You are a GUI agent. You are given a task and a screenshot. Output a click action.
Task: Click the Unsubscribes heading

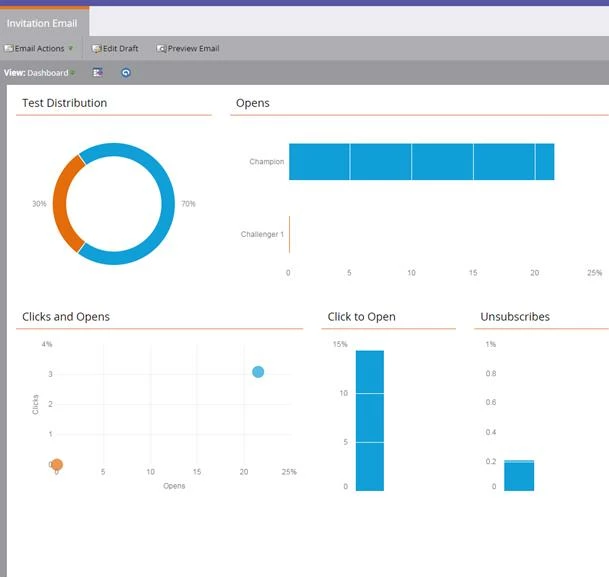click(515, 317)
